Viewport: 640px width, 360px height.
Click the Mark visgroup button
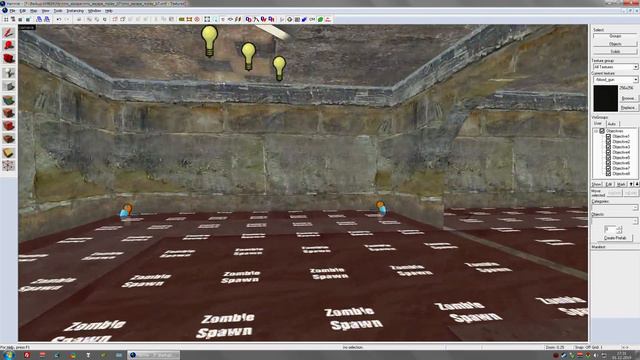coord(622,184)
